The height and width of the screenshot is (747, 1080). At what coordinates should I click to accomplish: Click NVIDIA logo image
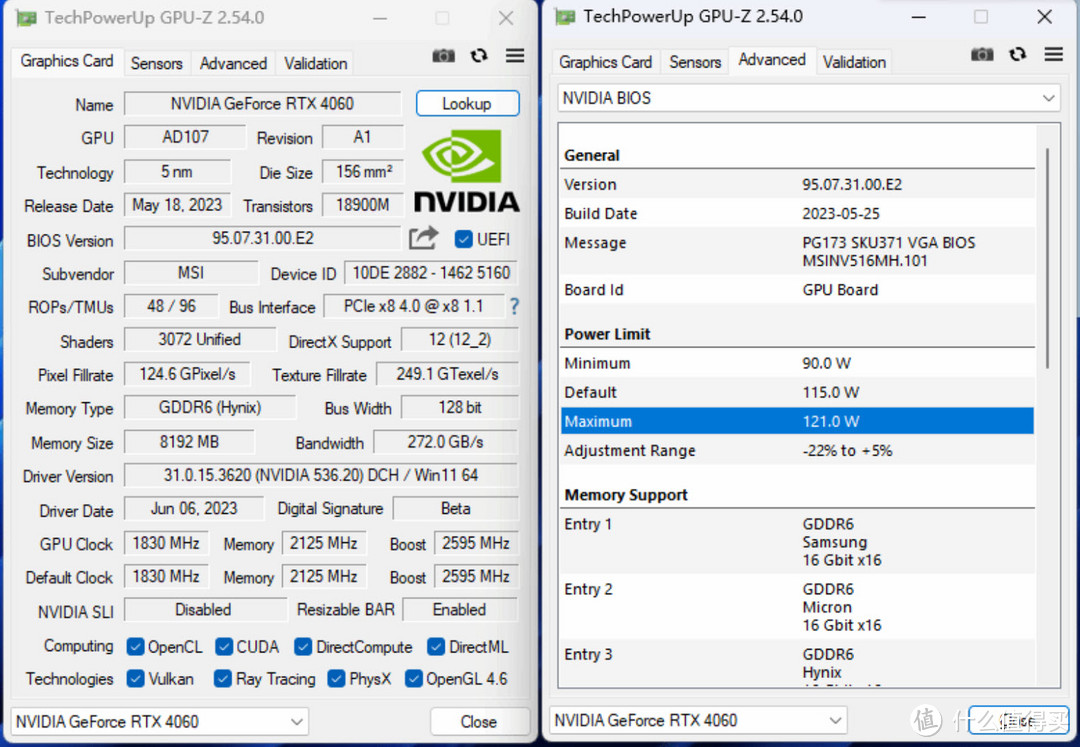pyautogui.click(x=466, y=171)
